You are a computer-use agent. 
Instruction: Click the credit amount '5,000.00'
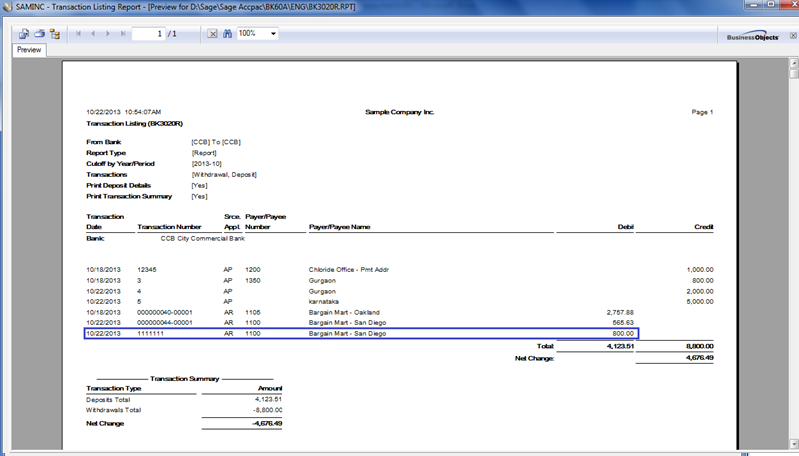pyautogui.click(x=700, y=302)
